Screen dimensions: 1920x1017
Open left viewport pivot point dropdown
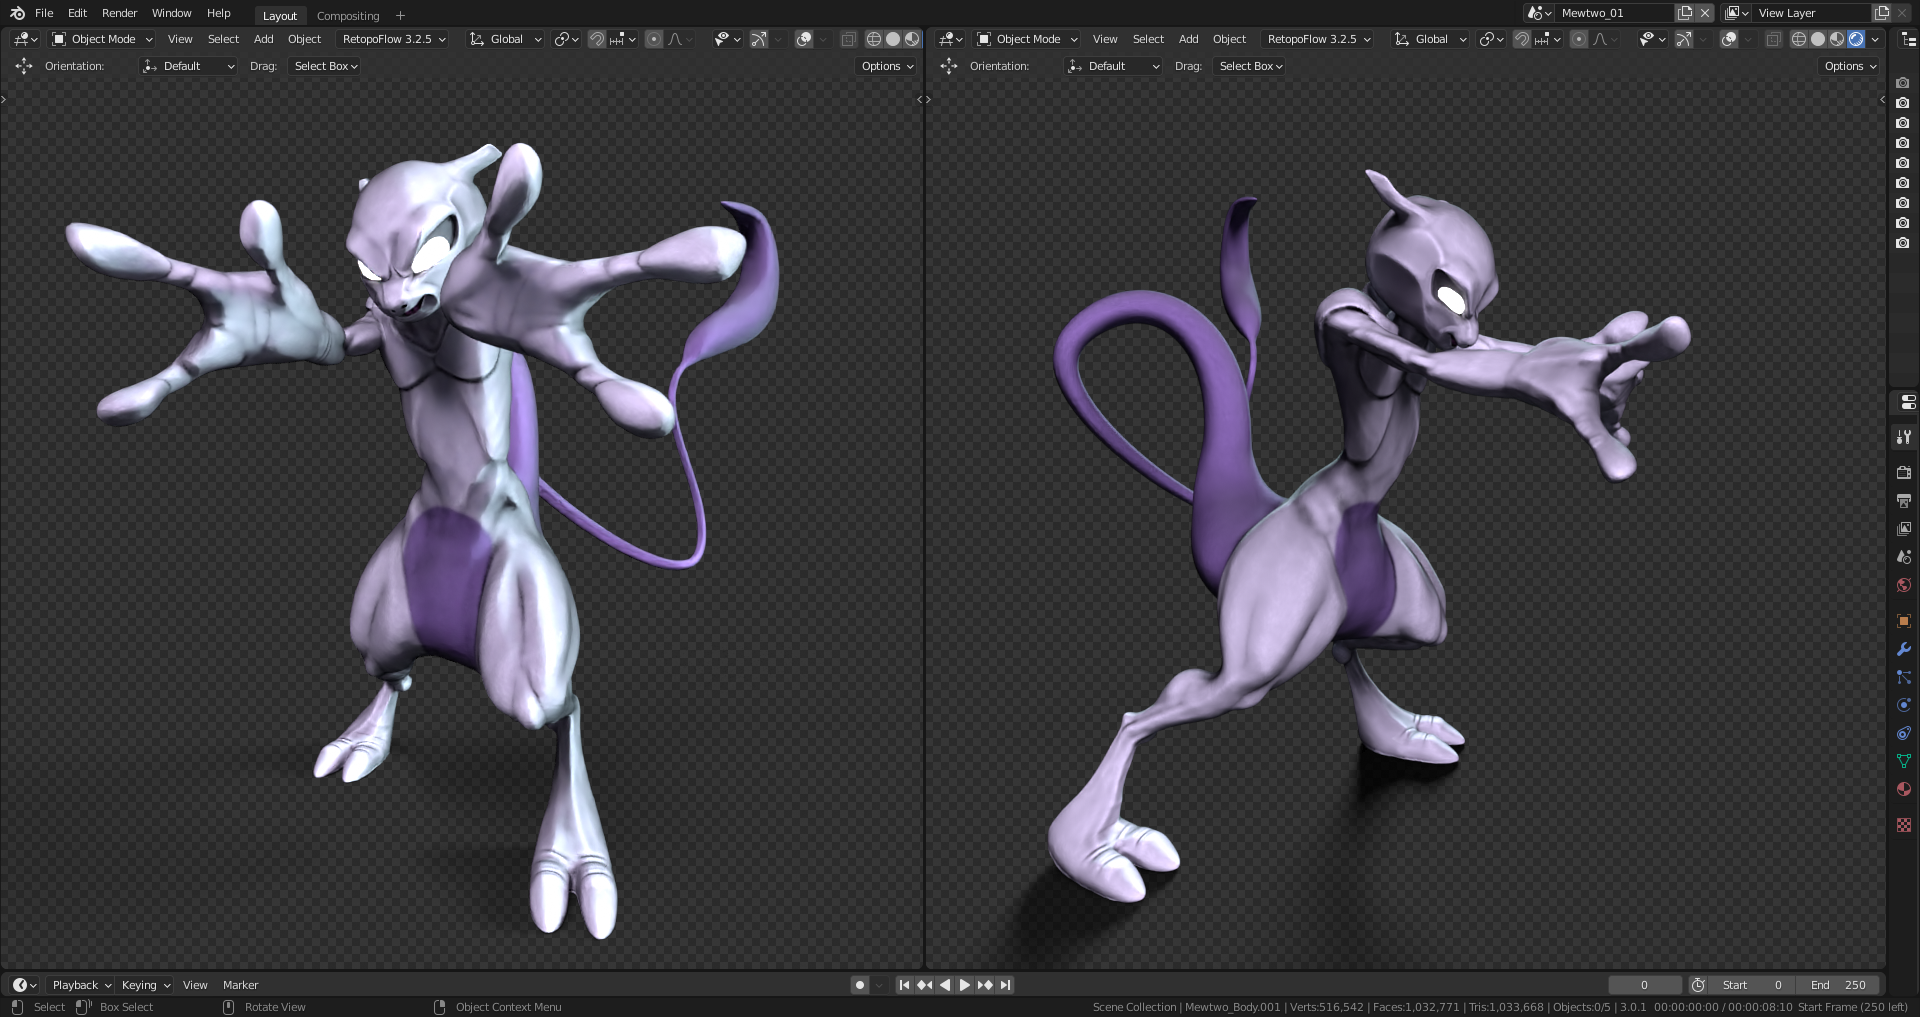[567, 39]
